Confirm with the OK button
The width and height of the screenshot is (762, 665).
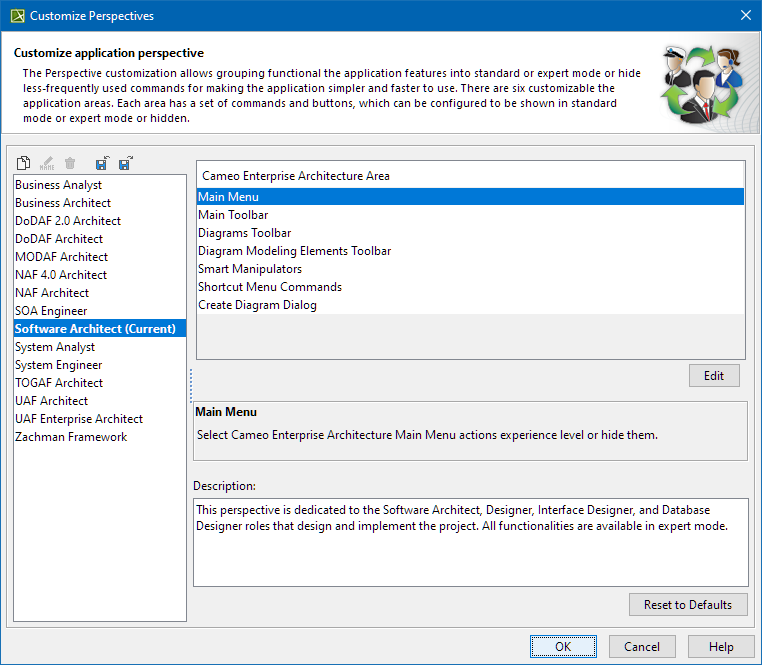[x=563, y=647]
